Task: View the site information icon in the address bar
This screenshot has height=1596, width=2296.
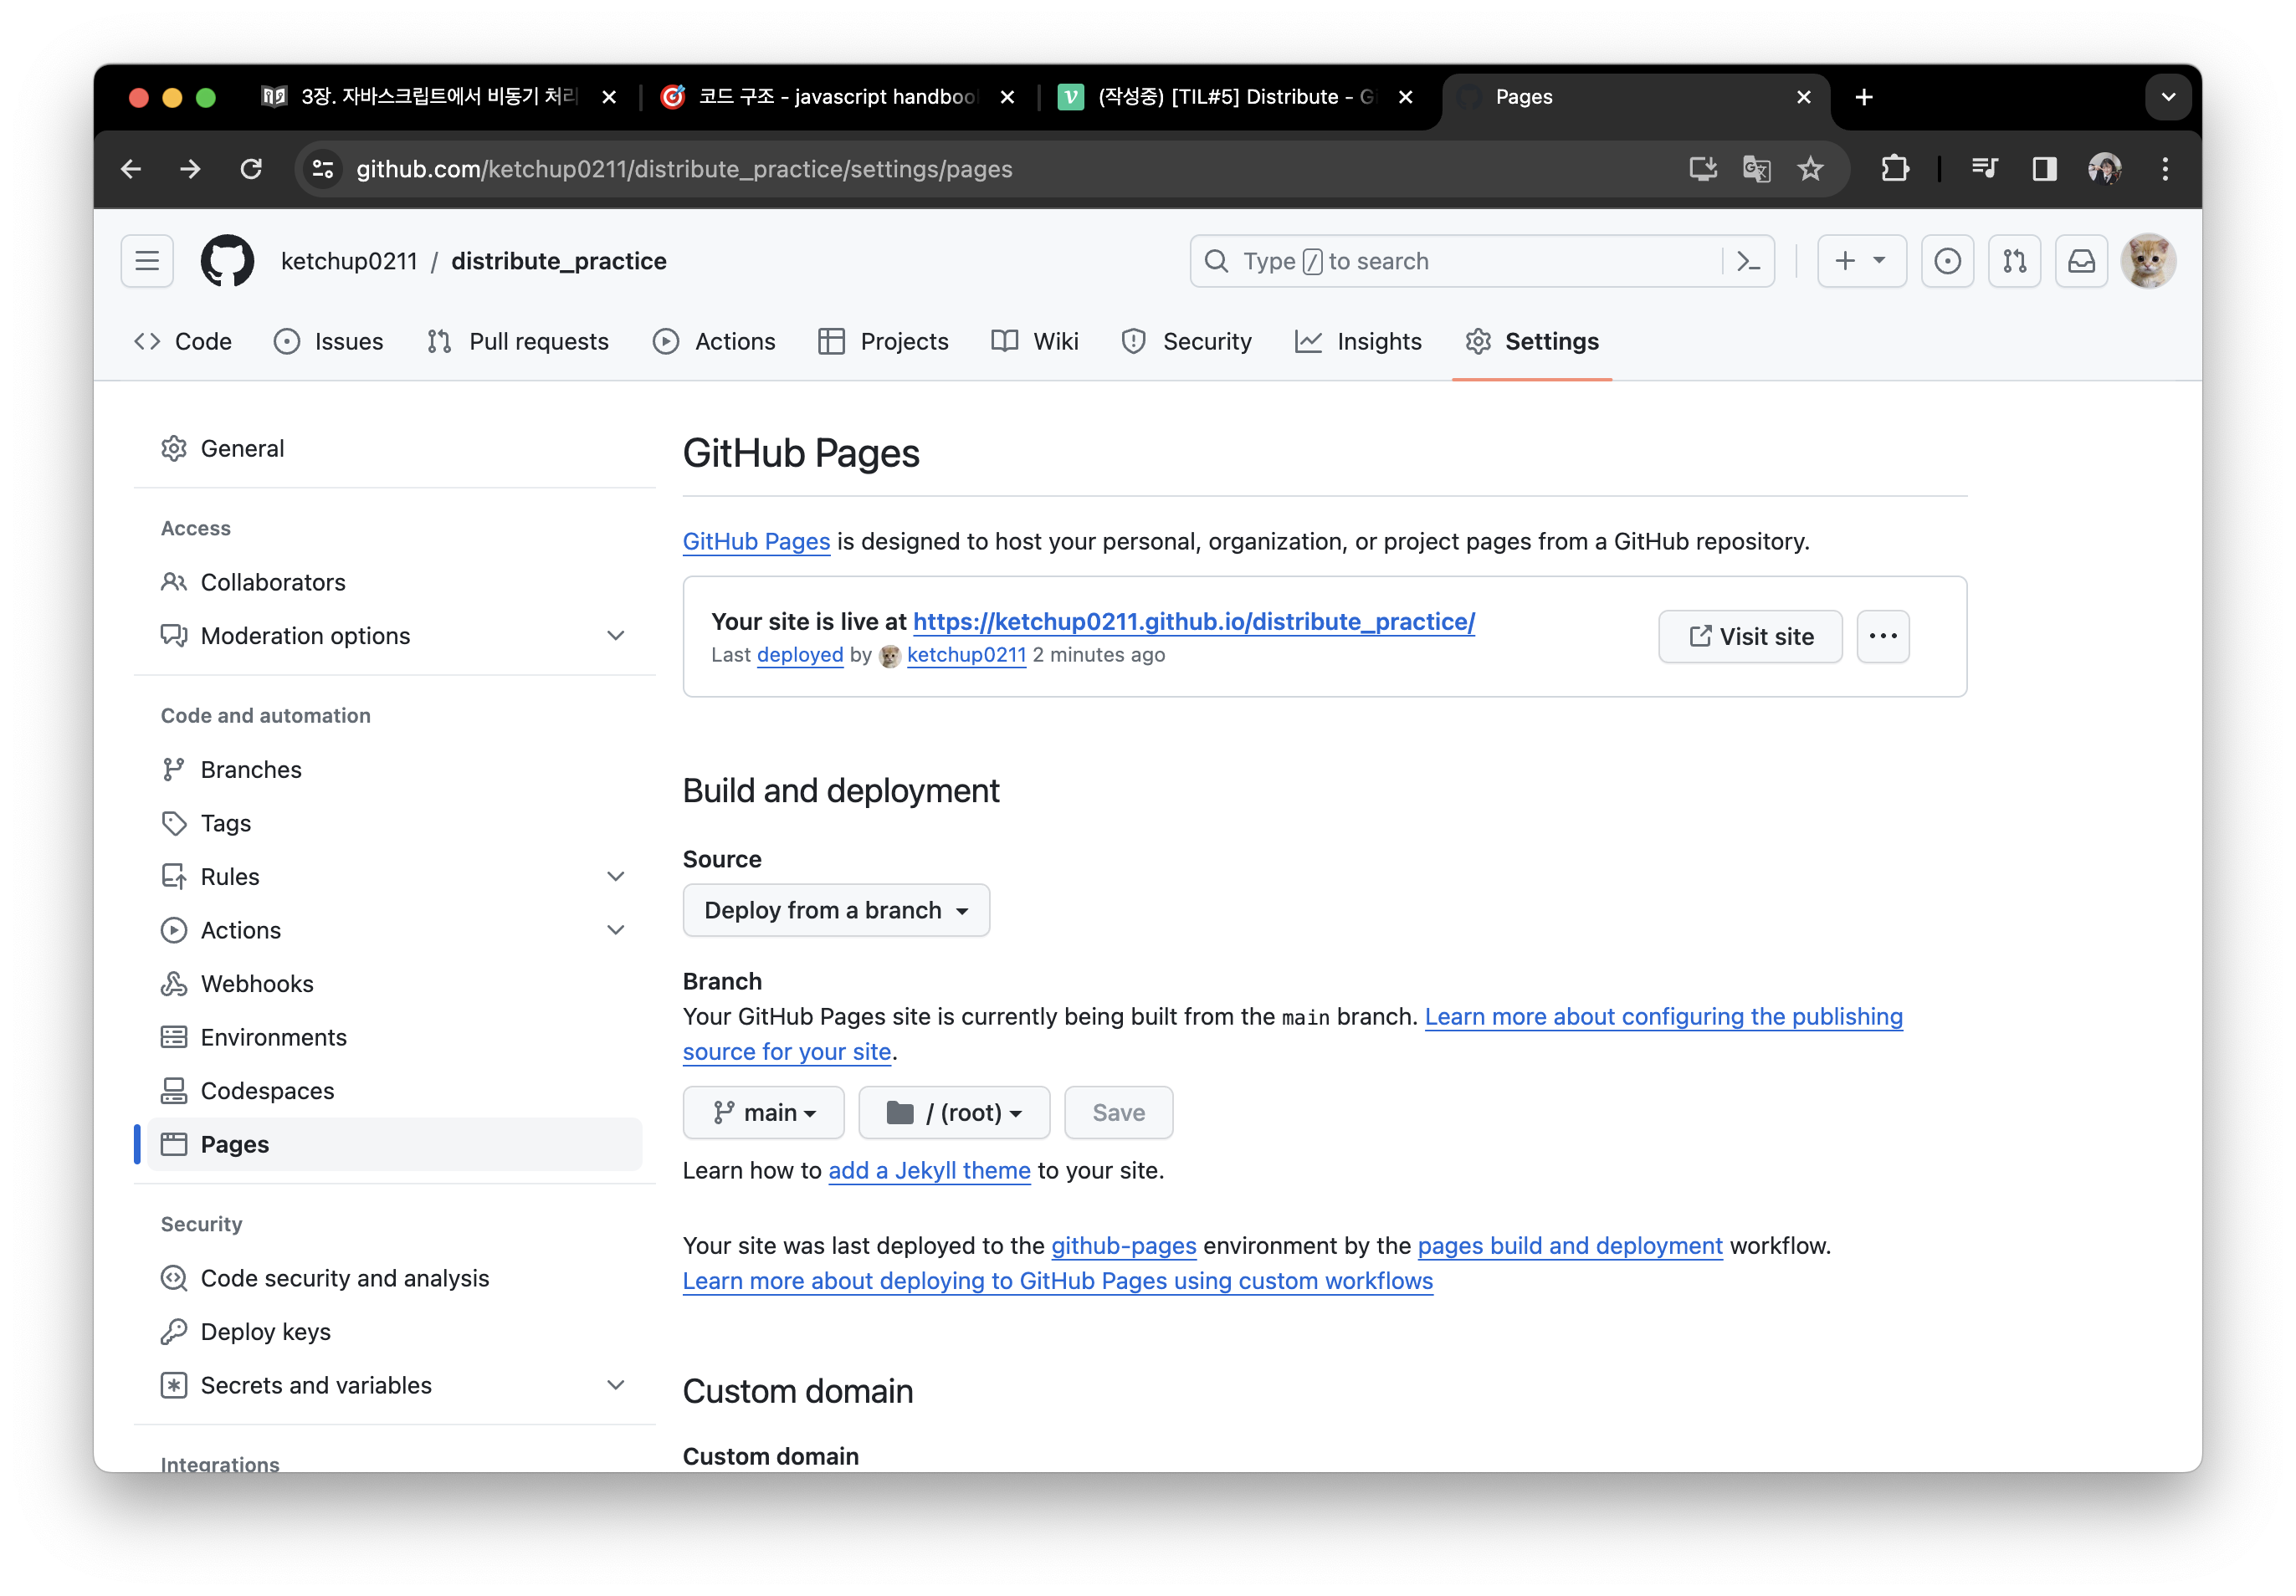Action: click(x=322, y=169)
